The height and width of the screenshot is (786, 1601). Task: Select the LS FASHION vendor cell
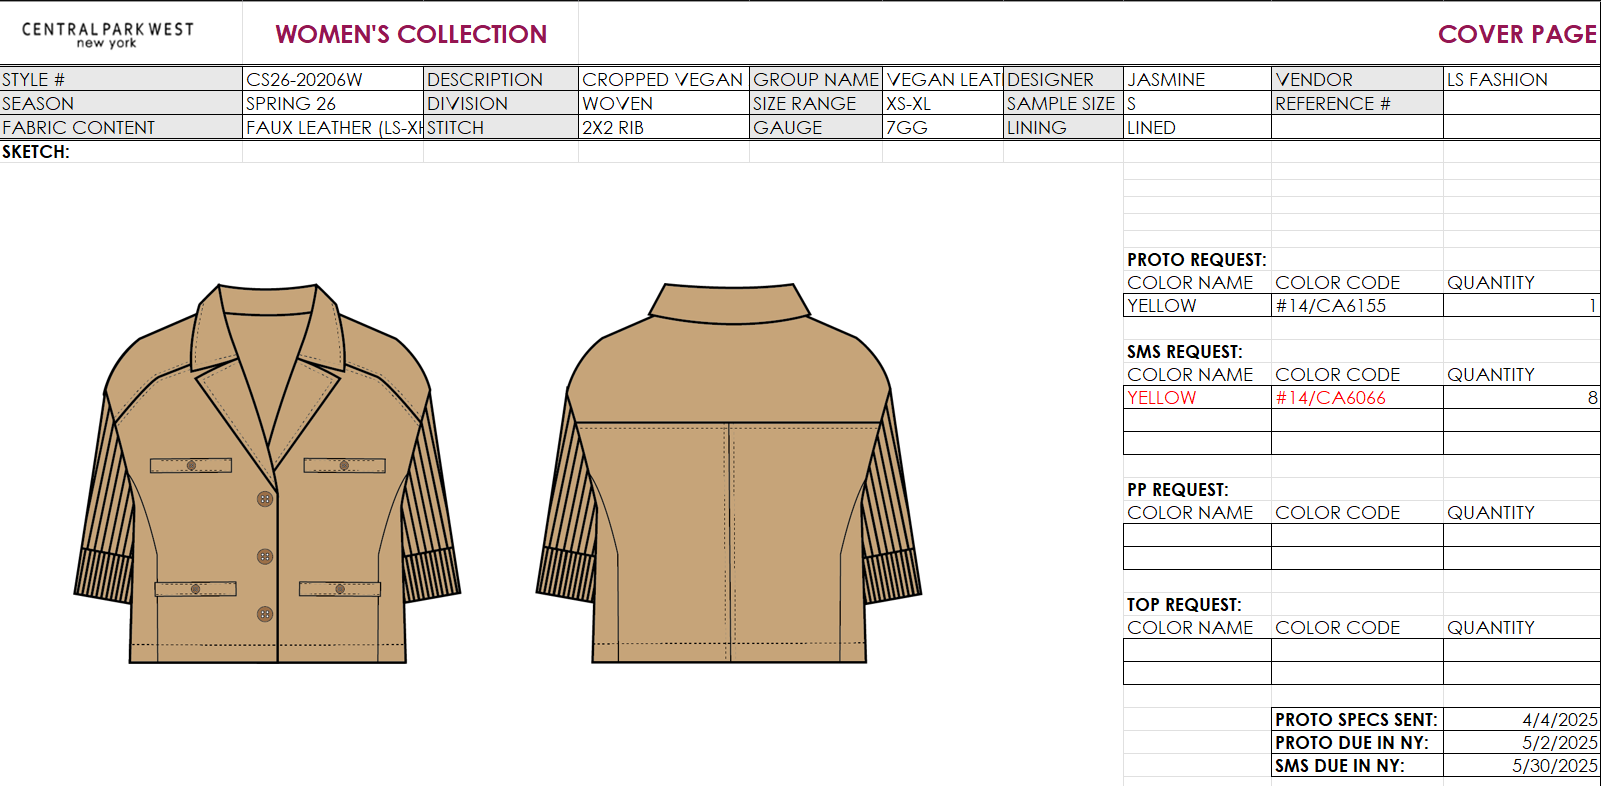[1522, 79]
